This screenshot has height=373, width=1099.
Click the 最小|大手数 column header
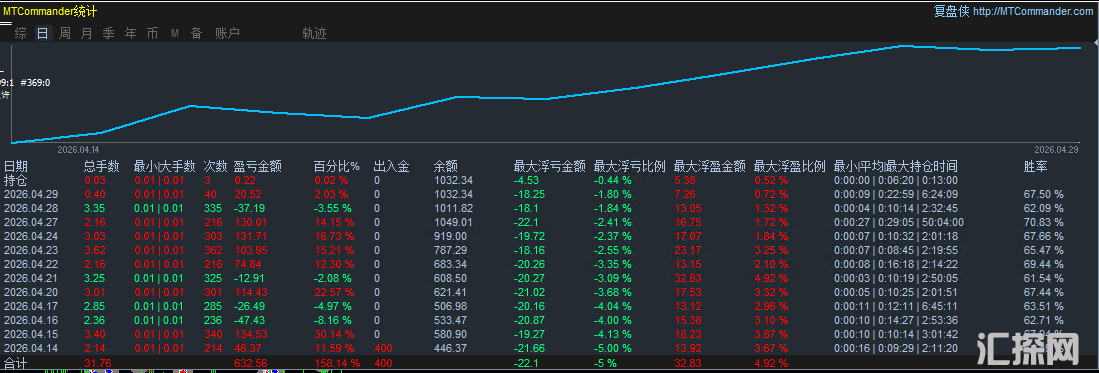click(164, 167)
